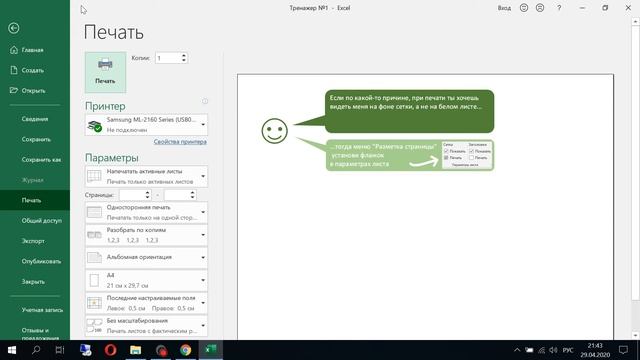Click the first Страницы page field

(x=131, y=195)
